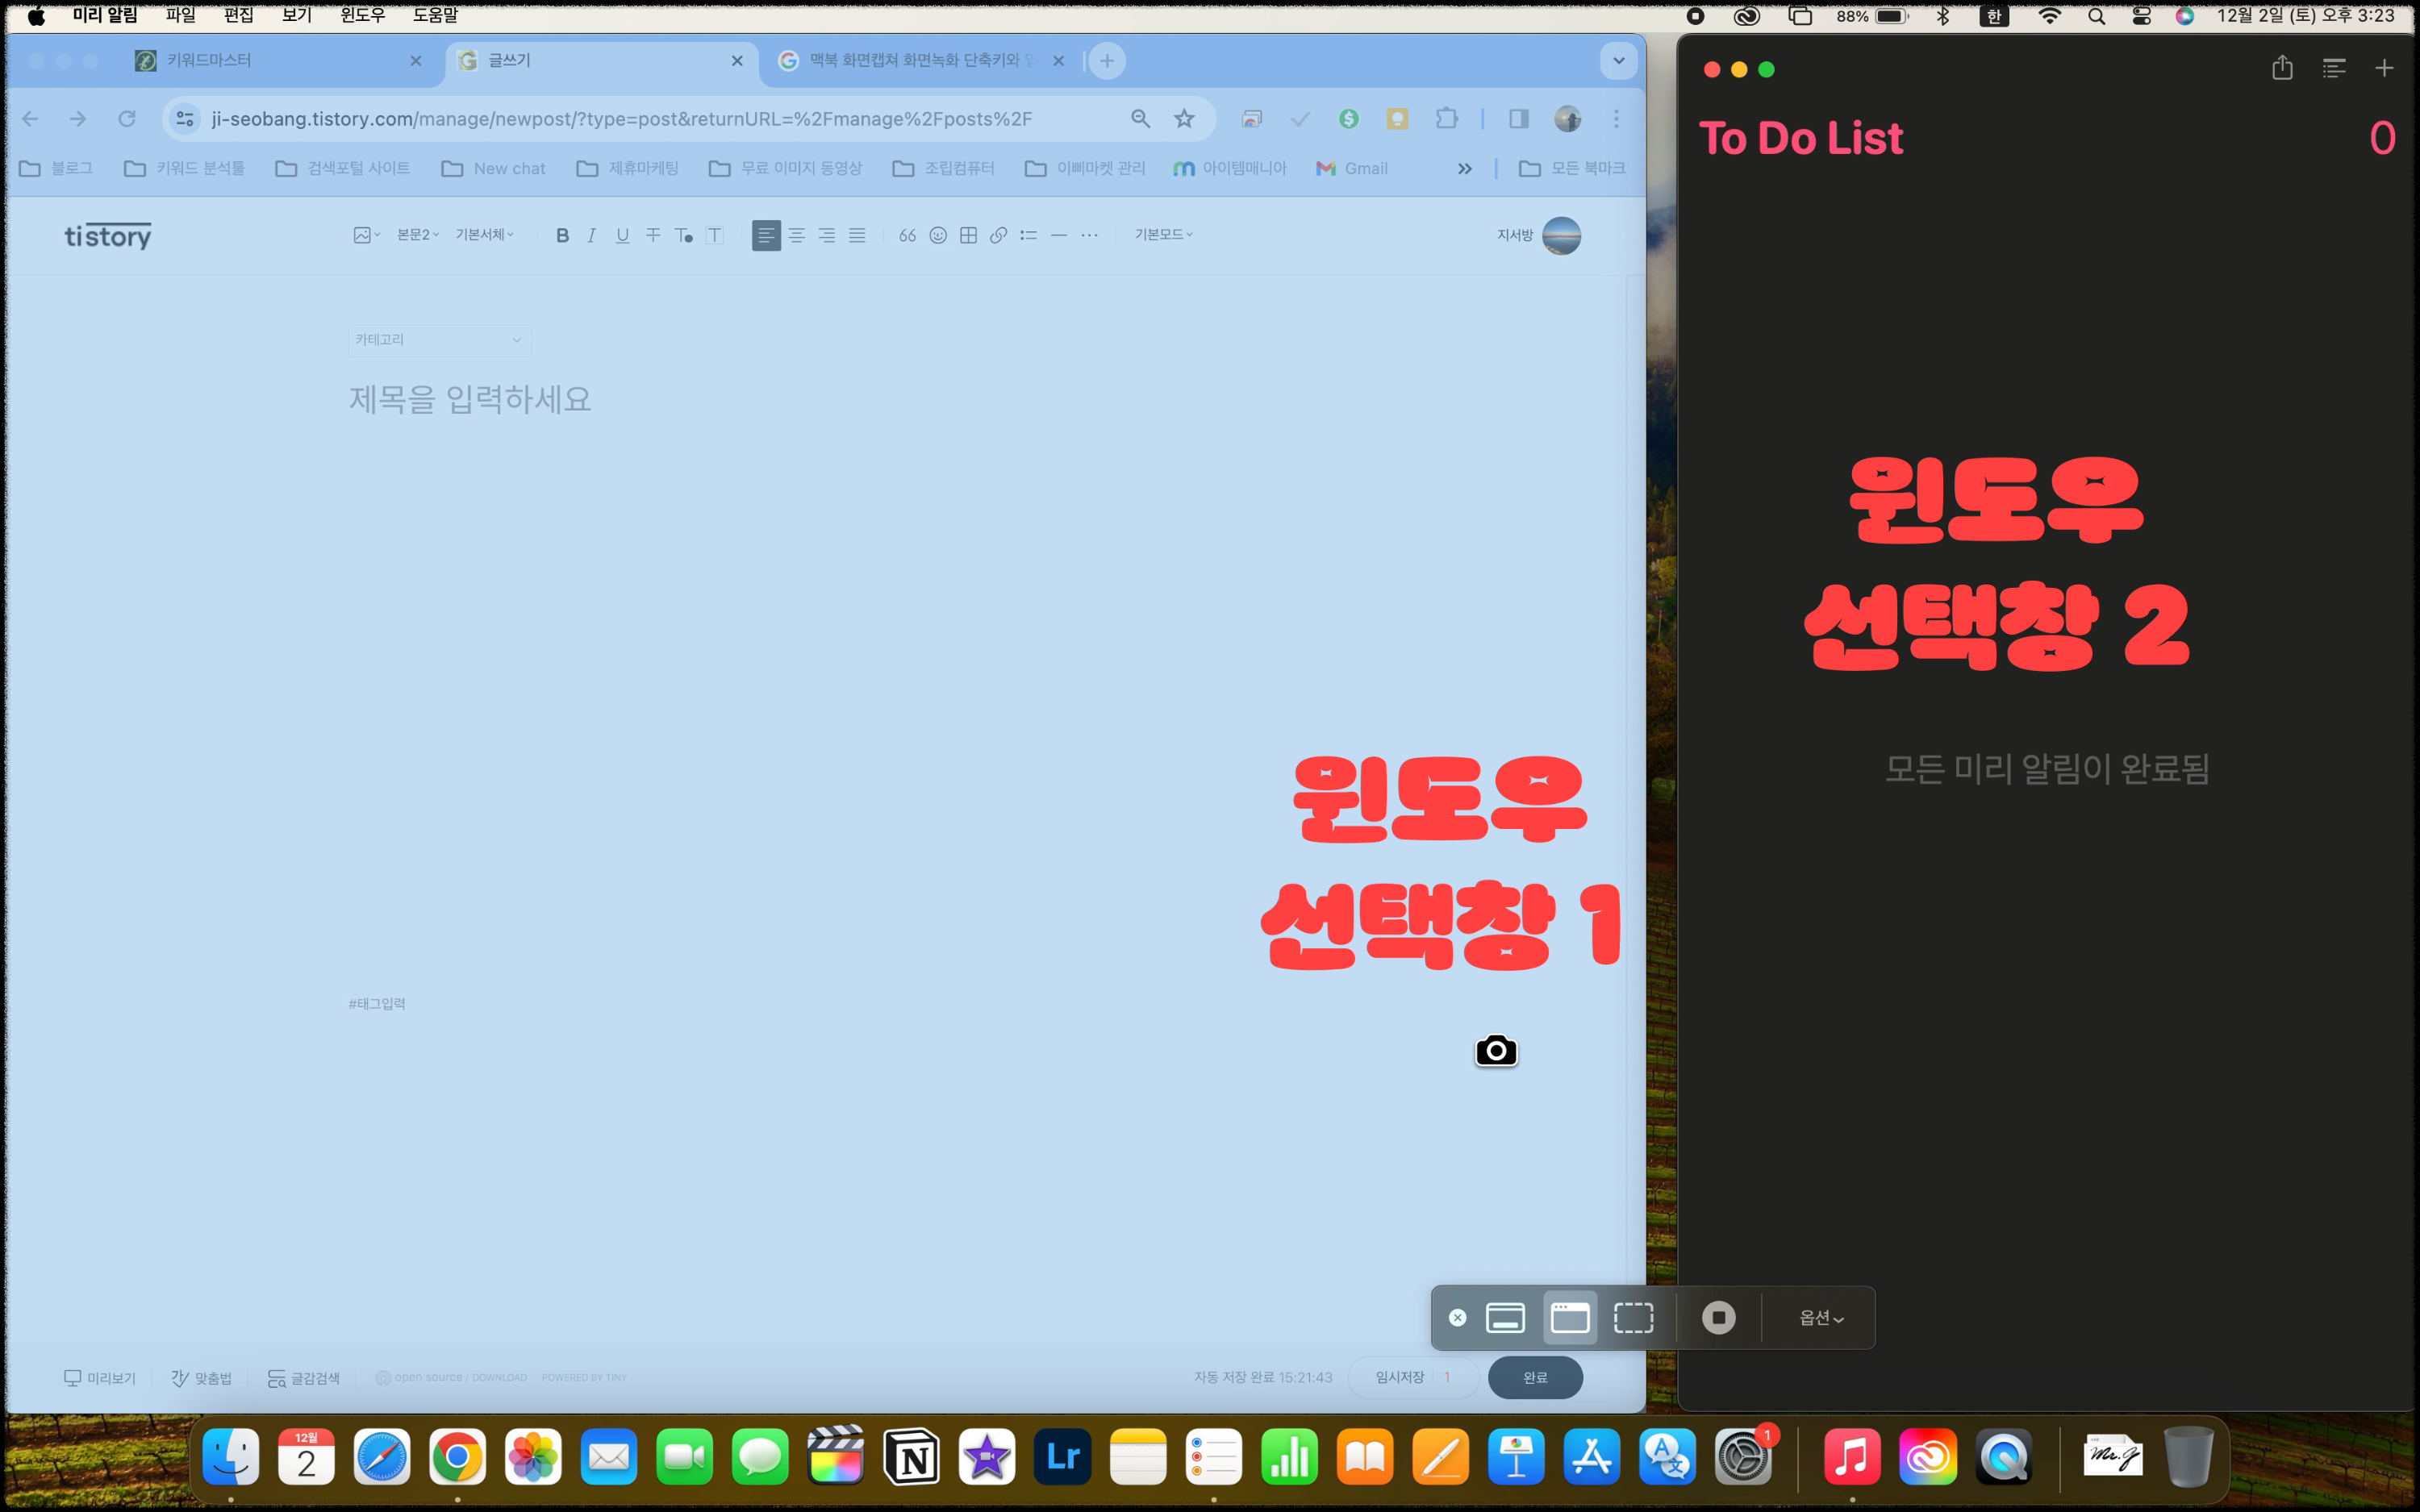Screen dimensions: 2420x1512
Task: Stop the screen recording
Action: tap(1718, 1318)
